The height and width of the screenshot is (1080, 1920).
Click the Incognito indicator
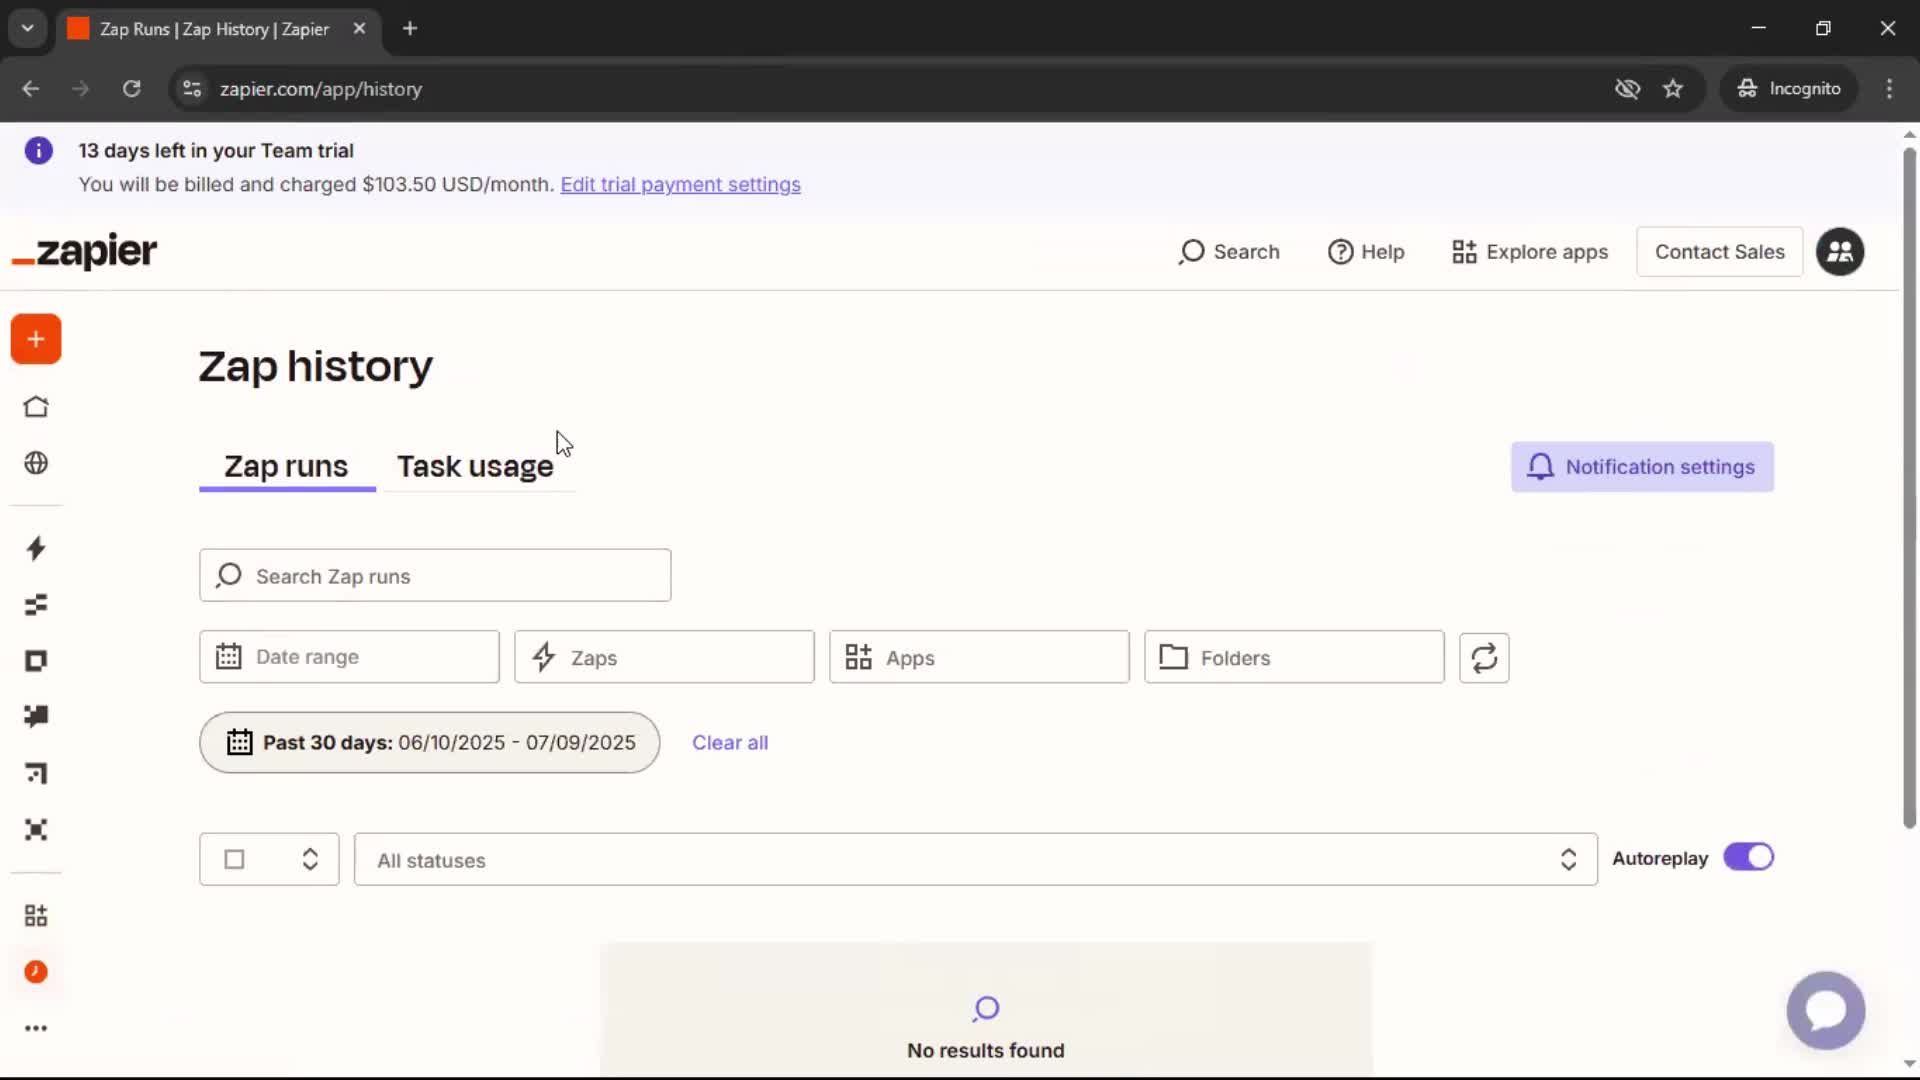point(1789,89)
